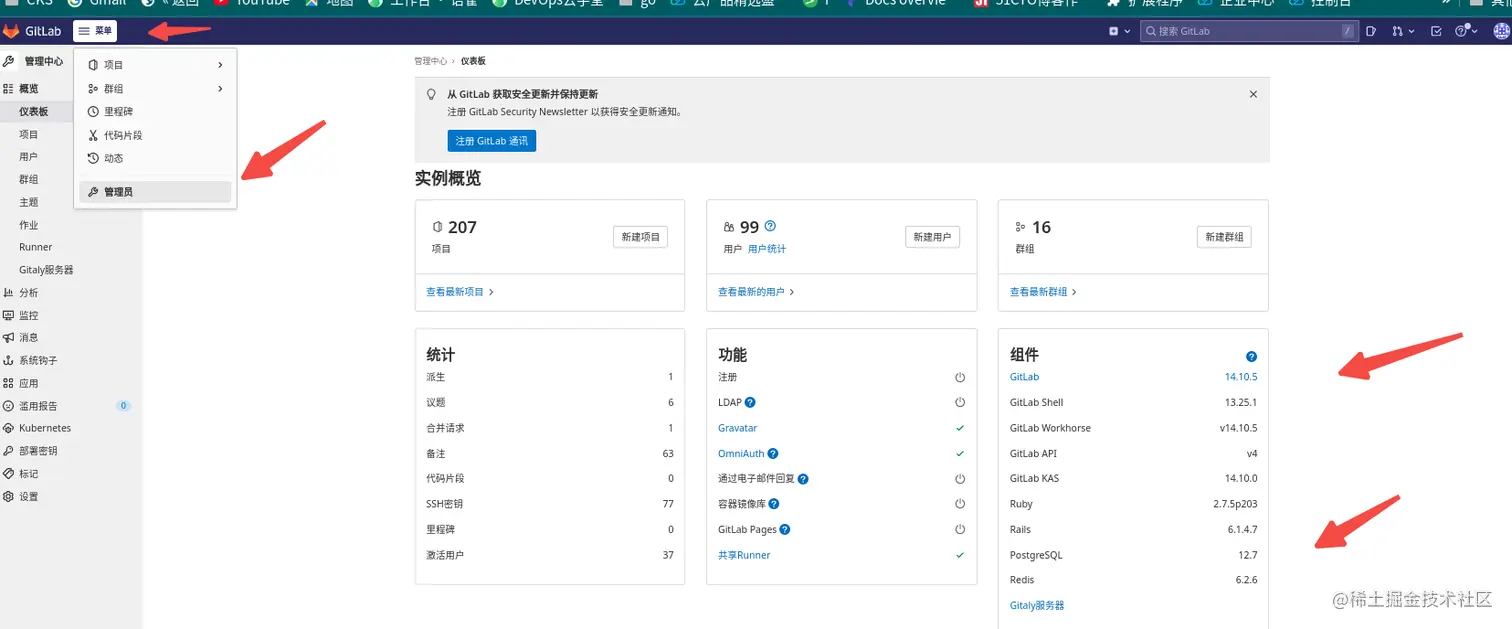Image resolution: width=1512 pixels, height=629 pixels.
Task: Click the issues icon in top bar
Action: (1372, 31)
